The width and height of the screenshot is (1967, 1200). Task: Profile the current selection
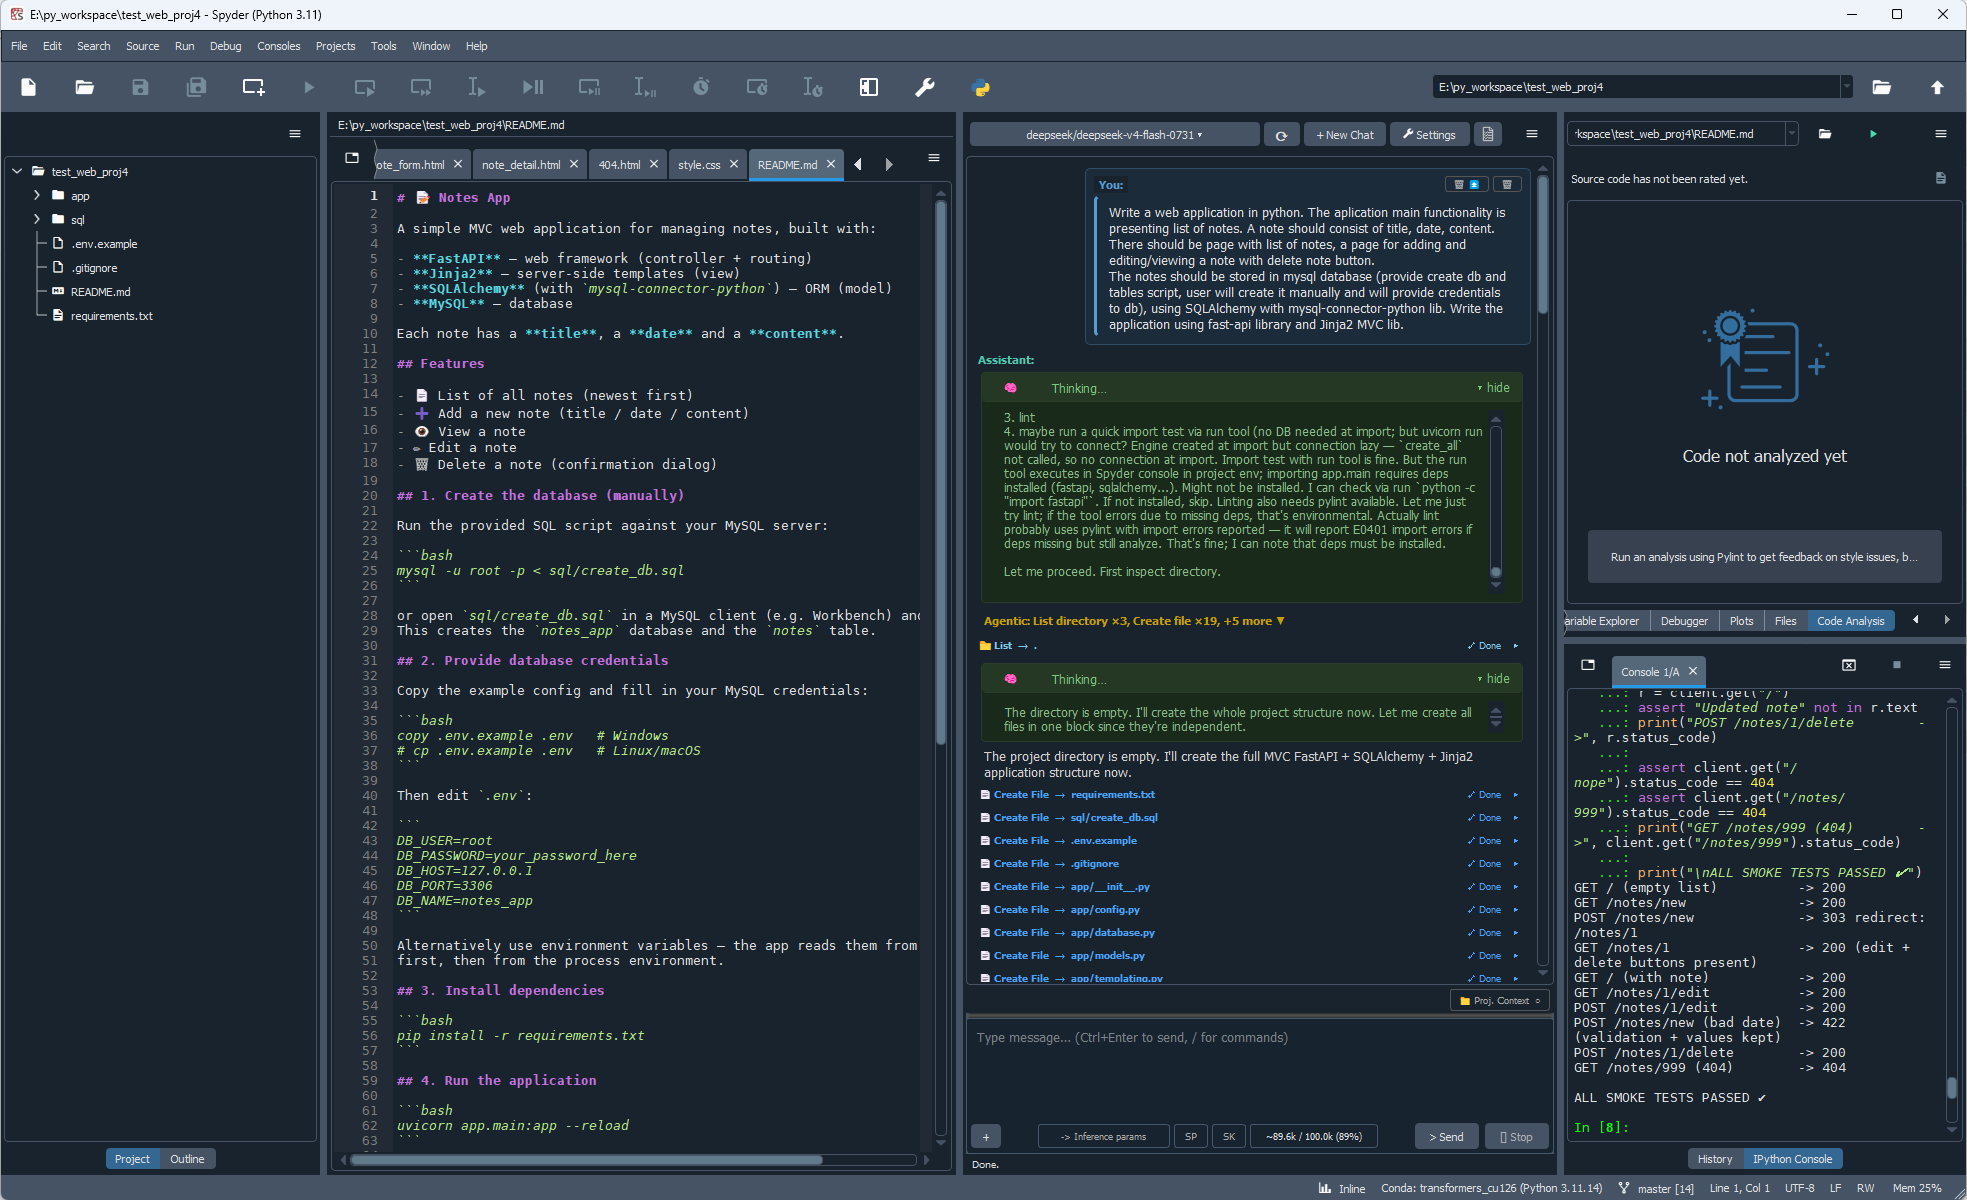click(x=813, y=87)
